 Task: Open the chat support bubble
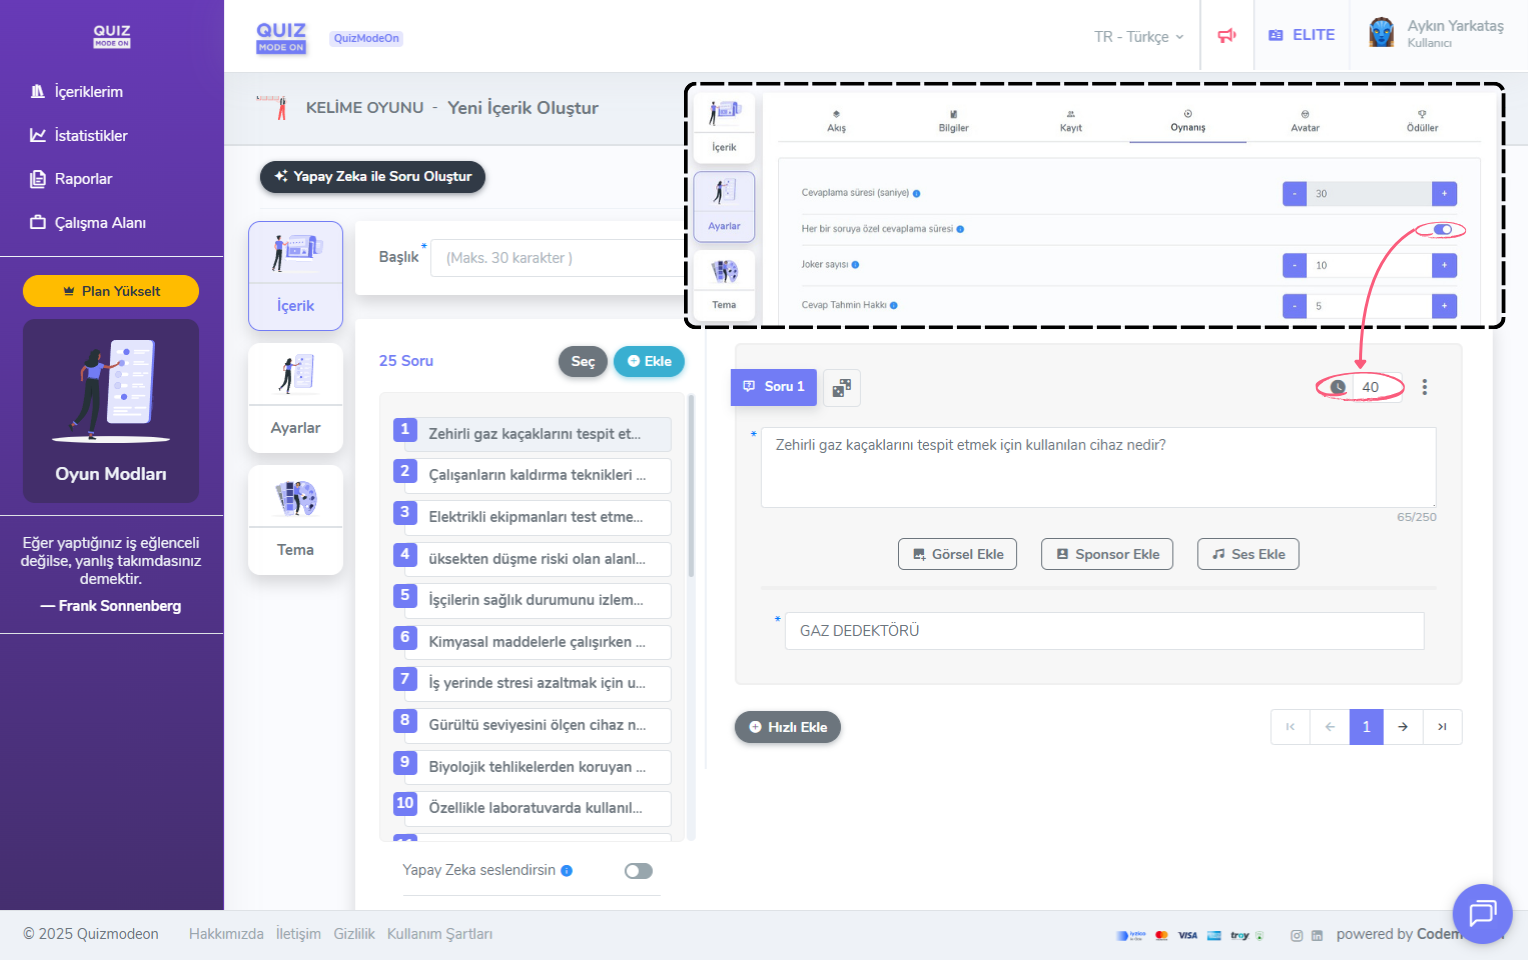(x=1481, y=913)
